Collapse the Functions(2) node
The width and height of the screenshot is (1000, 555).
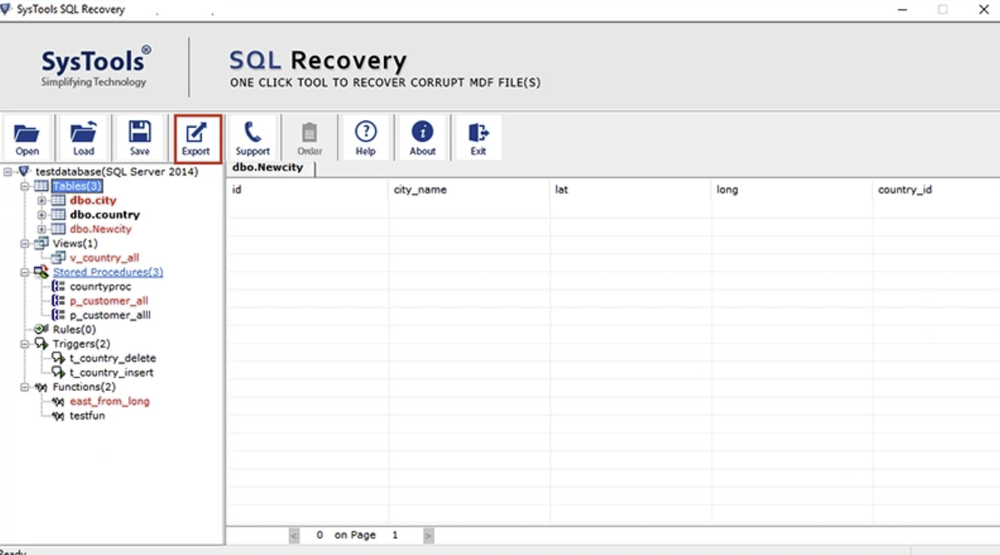click(x=24, y=387)
